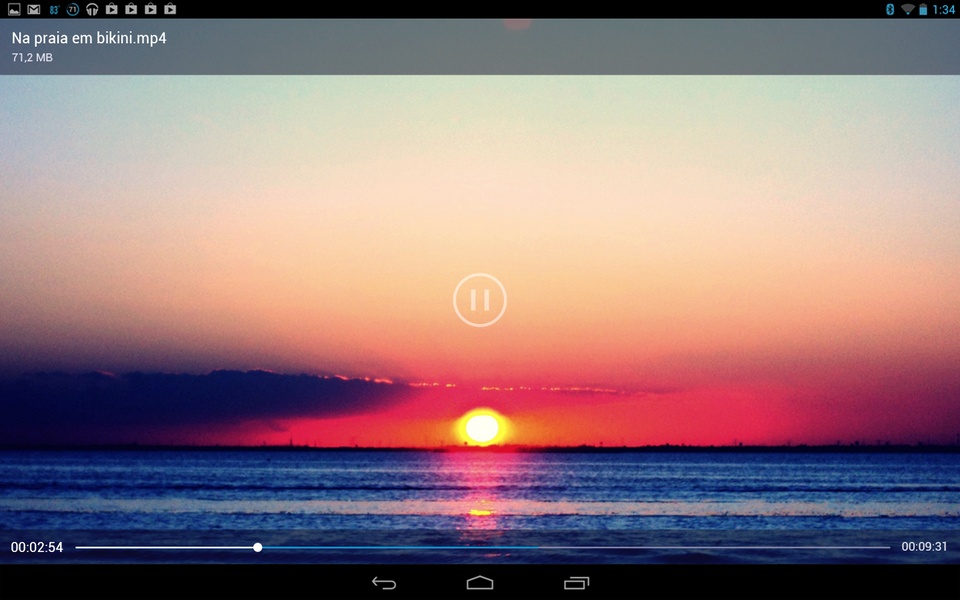Tap the Wi-Fi signal status icon
Image resolution: width=960 pixels, height=600 pixels.
click(x=908, y=9)
